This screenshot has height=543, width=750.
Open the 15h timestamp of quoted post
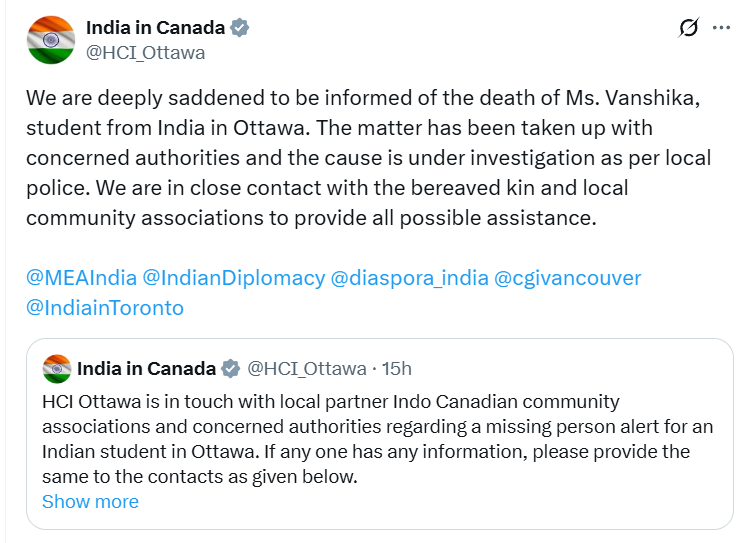(396, 369)
